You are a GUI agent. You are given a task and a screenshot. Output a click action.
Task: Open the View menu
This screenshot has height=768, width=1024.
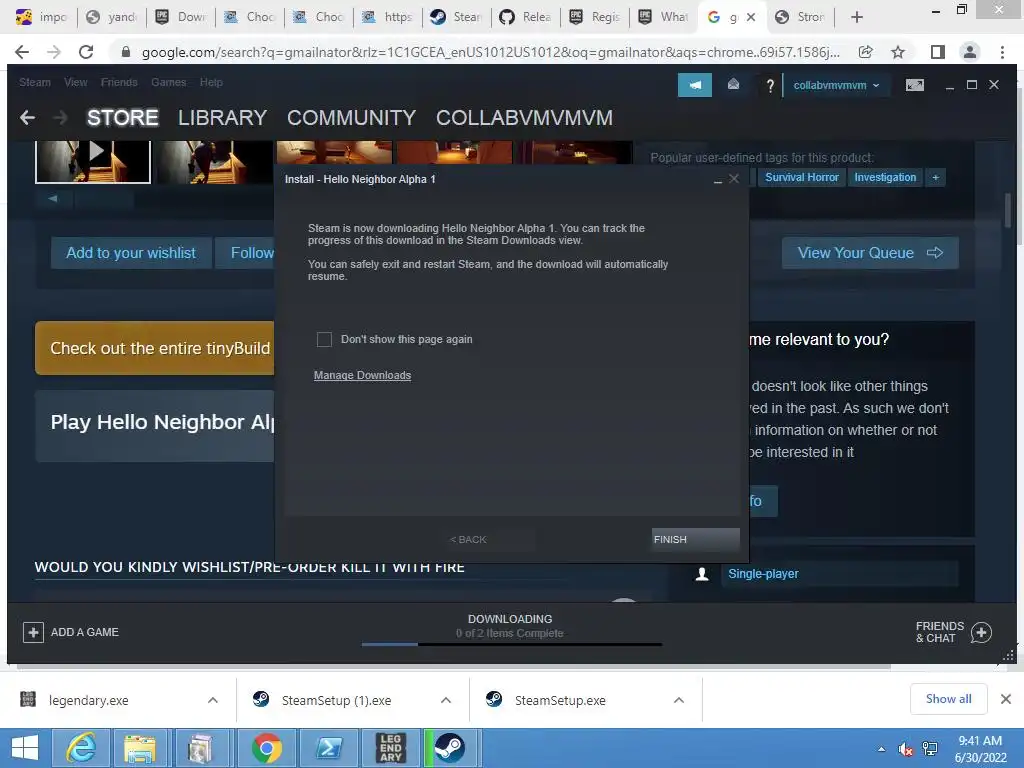coord(76,82)
